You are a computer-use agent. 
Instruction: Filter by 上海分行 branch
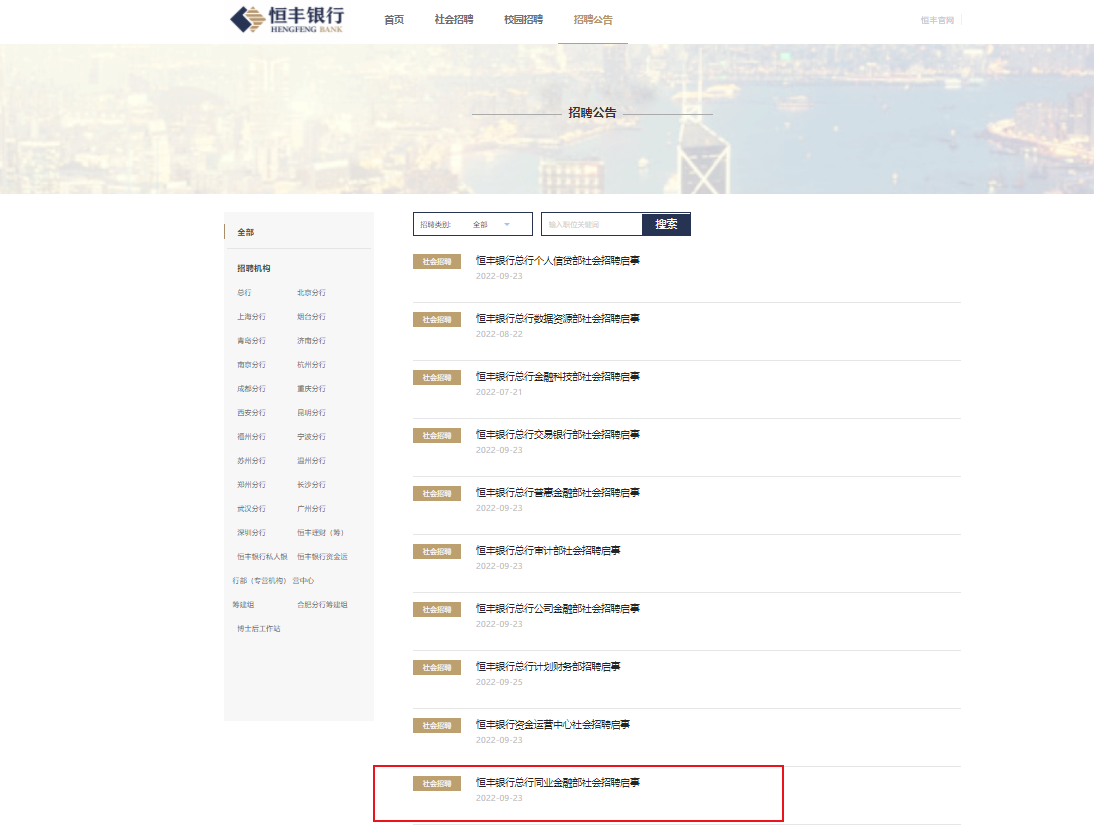(251, 317)
